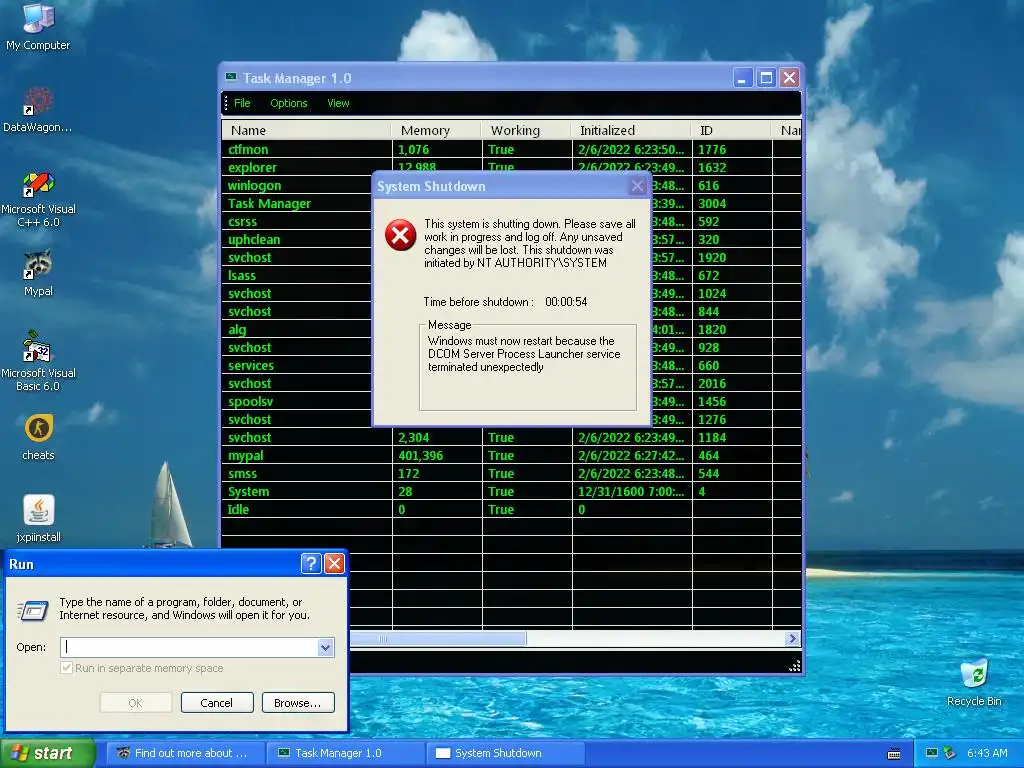Viewport: 1024px width, 768px height.
Task: Click the red error icon in System Shutdown
Action: point(400,235)
